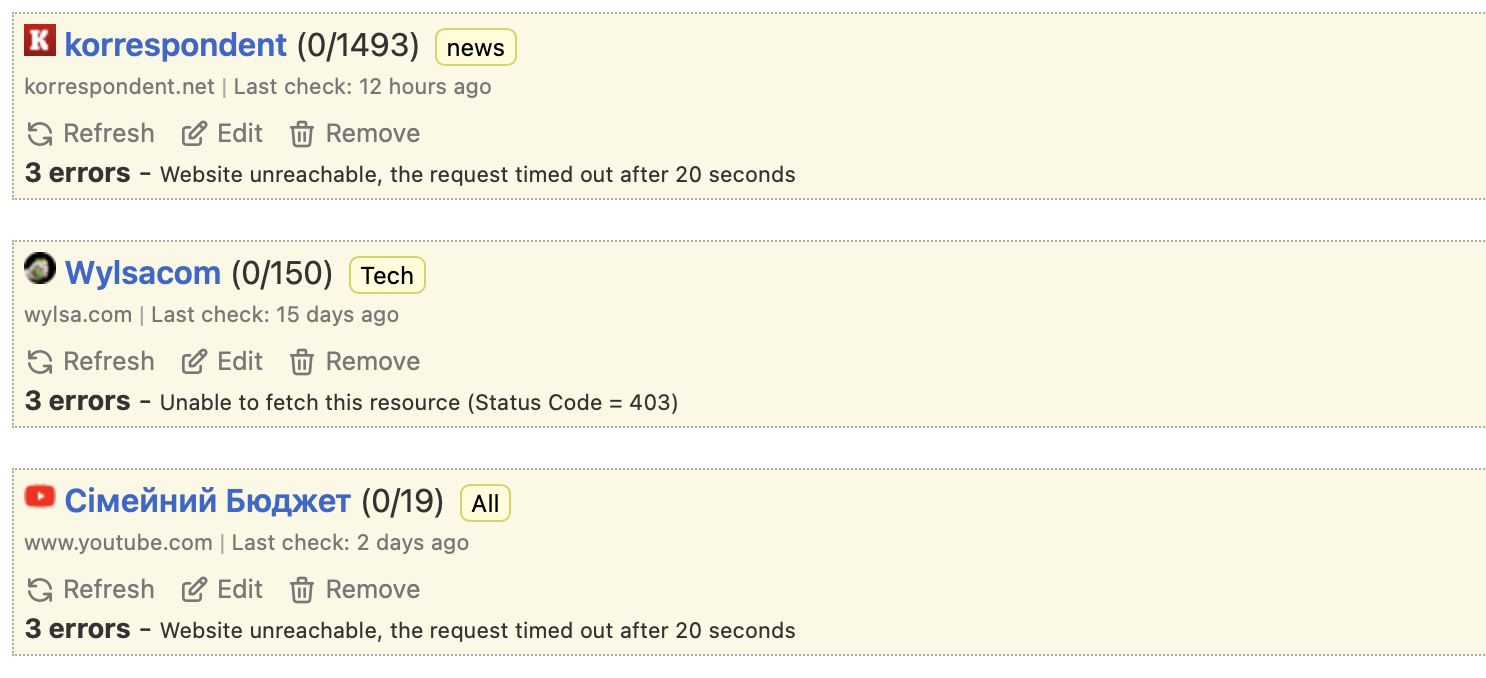Click the 3 errors message for korrespondent
1486x678 pixels.
(x=78, y=173)
